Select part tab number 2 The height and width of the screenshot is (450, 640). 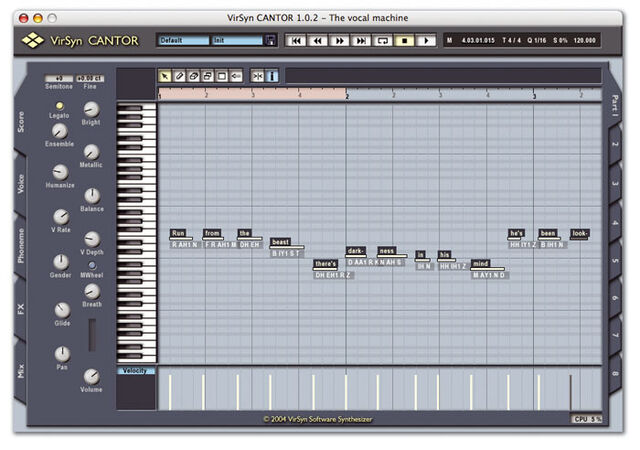click(615, 144)
